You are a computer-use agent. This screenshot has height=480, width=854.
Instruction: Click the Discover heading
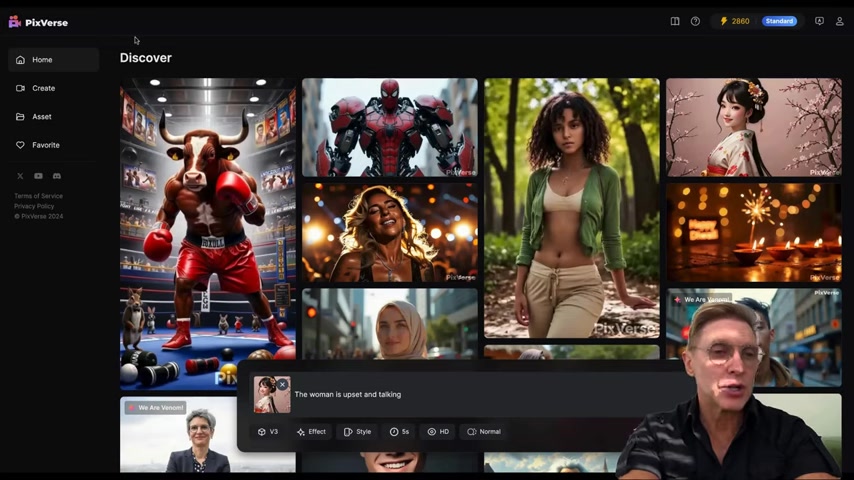pos(145,58)
